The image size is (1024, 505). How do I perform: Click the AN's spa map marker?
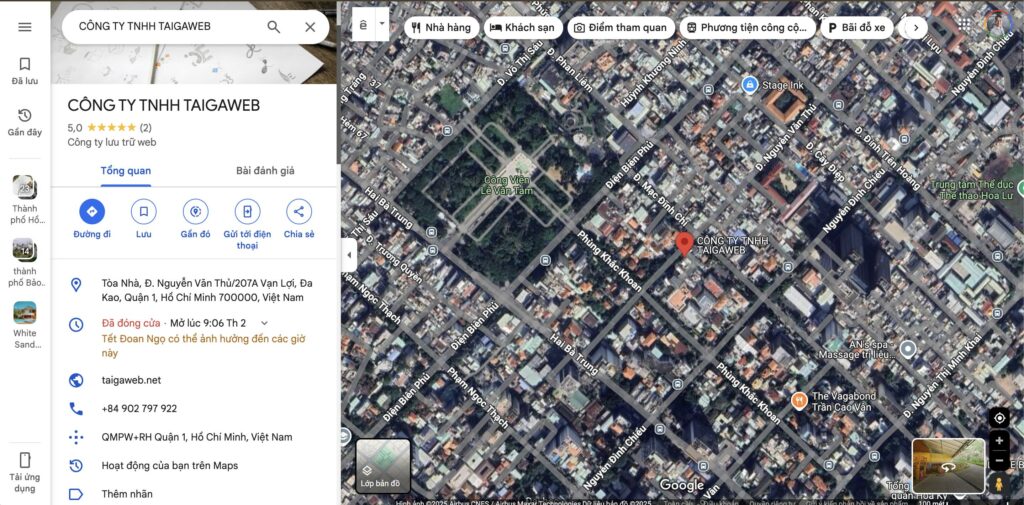[x=908, y=350]
